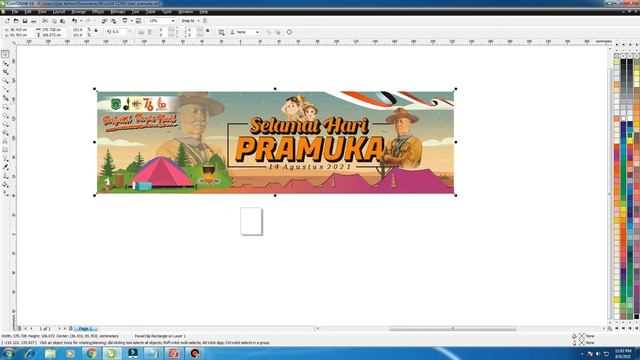The image size is (640, 360).
Task: Open the Outline tool flyout
Action: point(5,176)
